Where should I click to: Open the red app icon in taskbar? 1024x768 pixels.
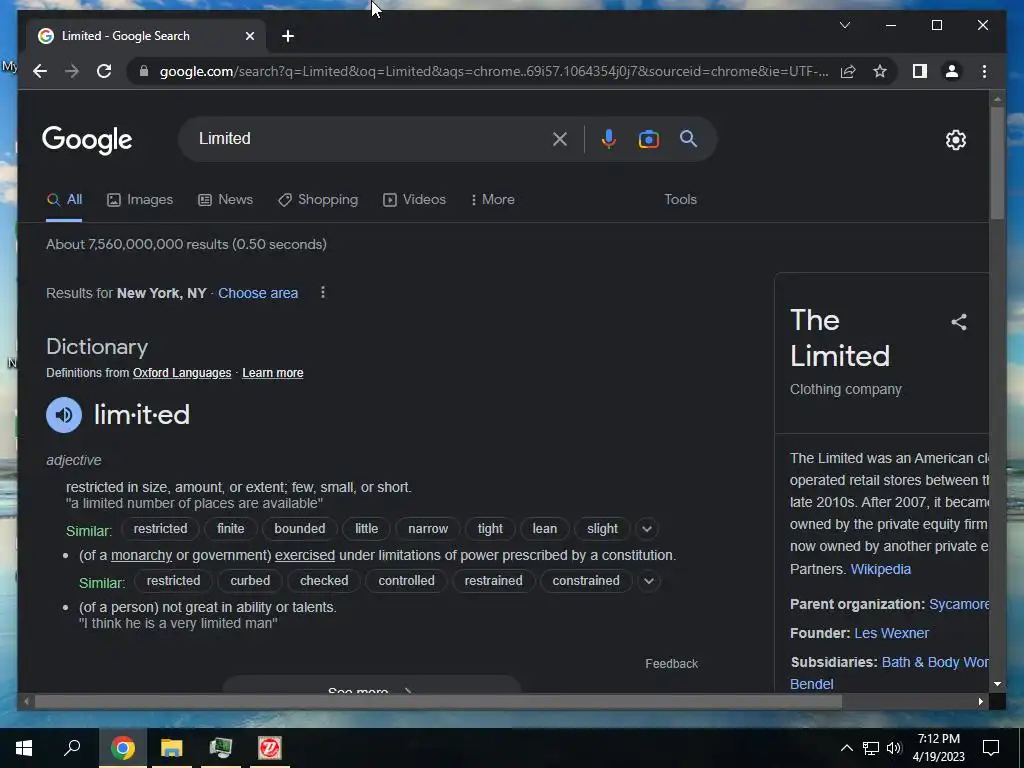(x=270, y=748)
